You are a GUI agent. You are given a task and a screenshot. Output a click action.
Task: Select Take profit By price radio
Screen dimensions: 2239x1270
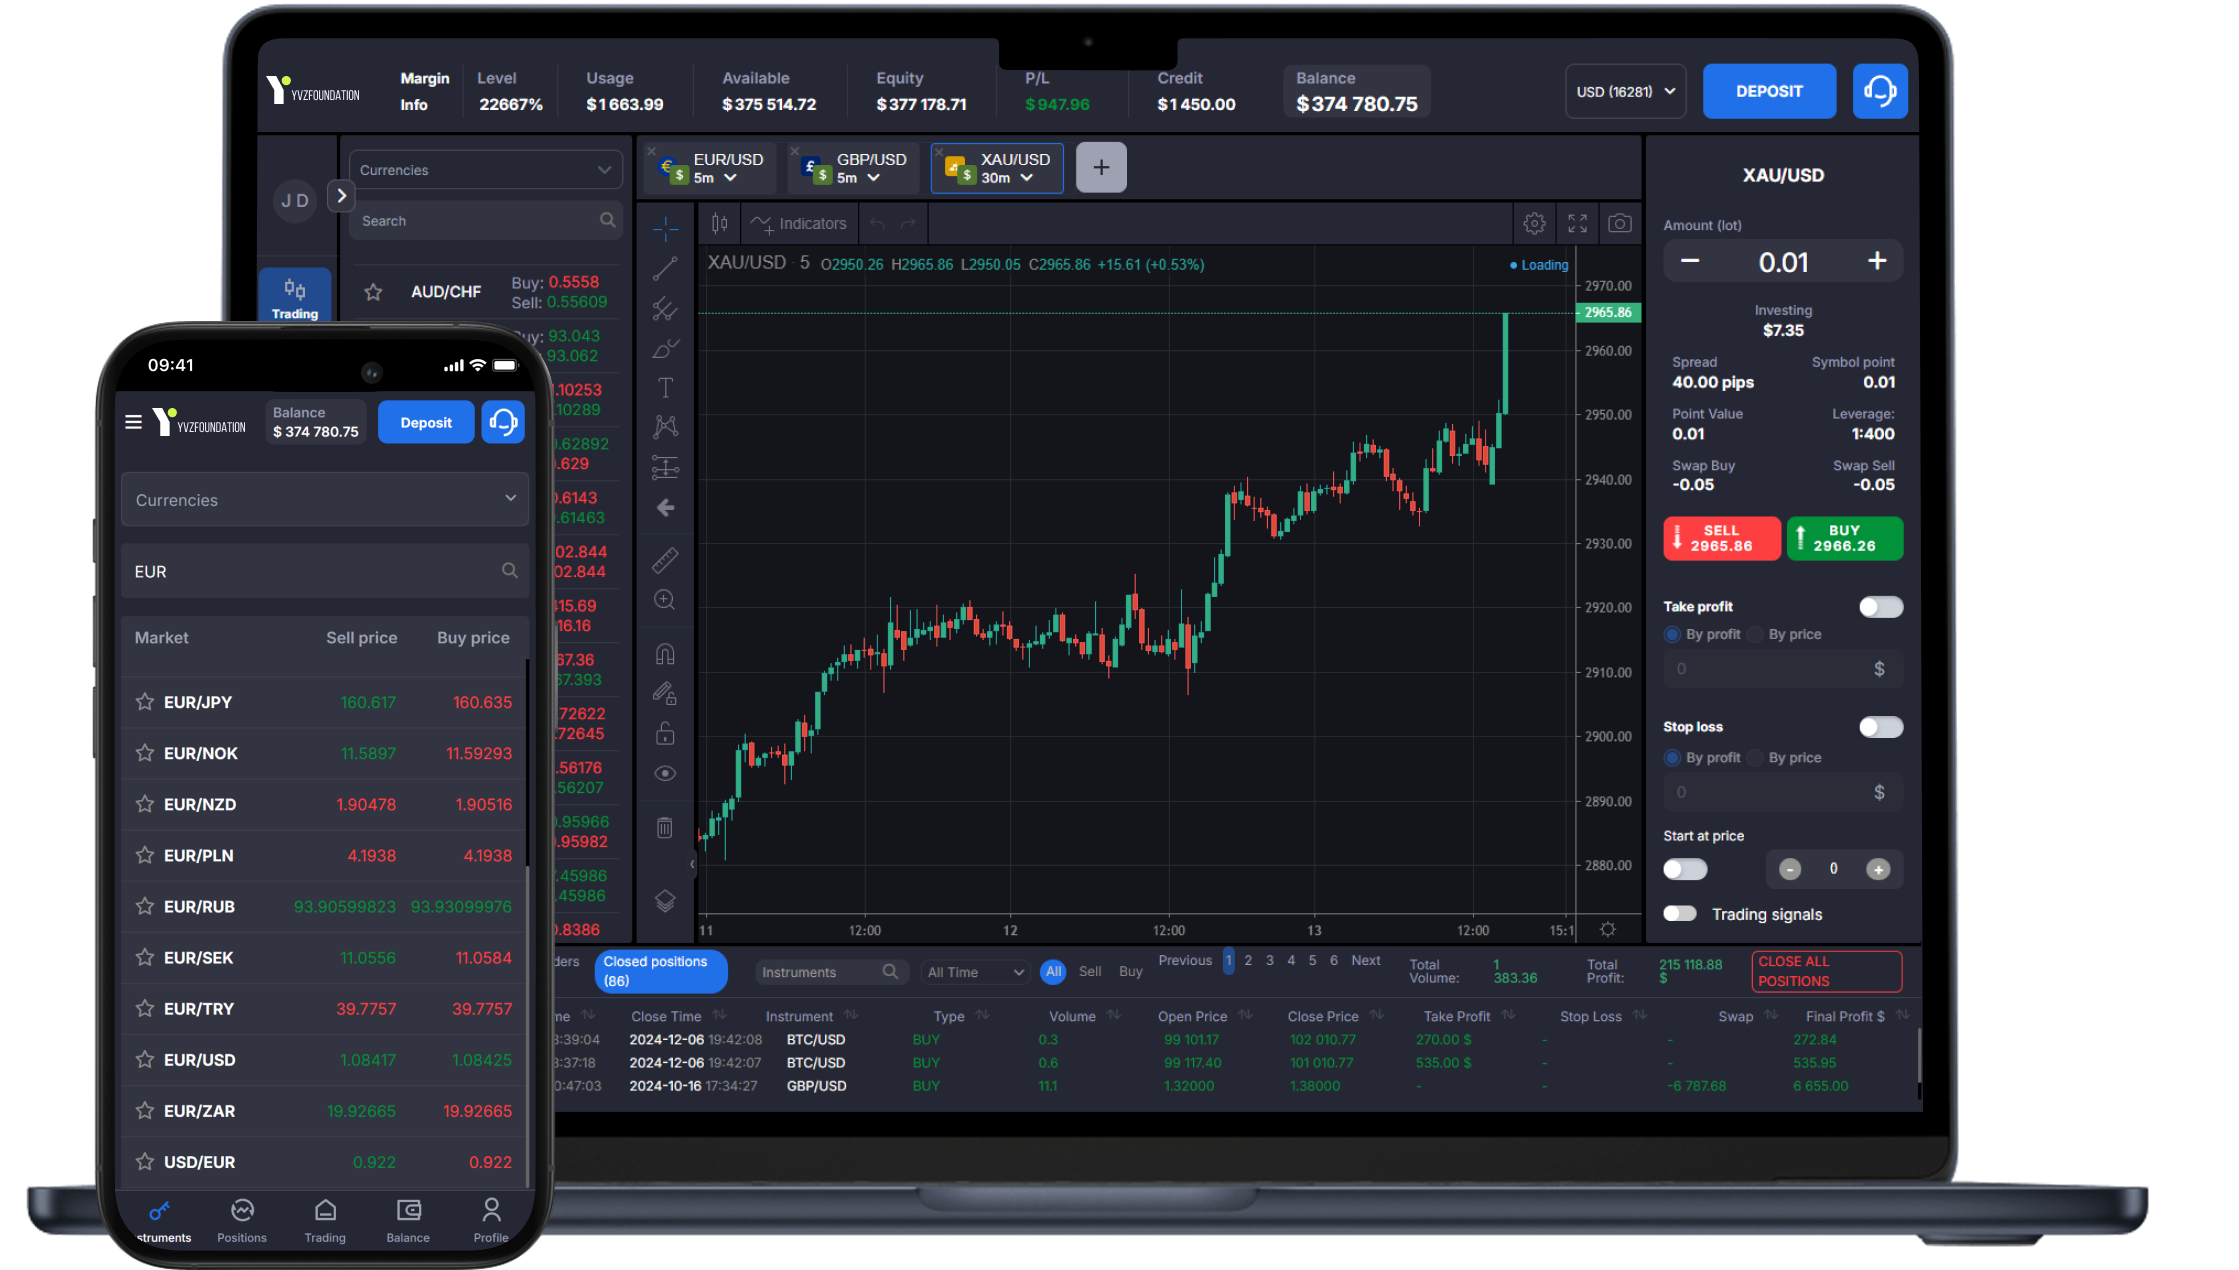(x=1755, y=634)
